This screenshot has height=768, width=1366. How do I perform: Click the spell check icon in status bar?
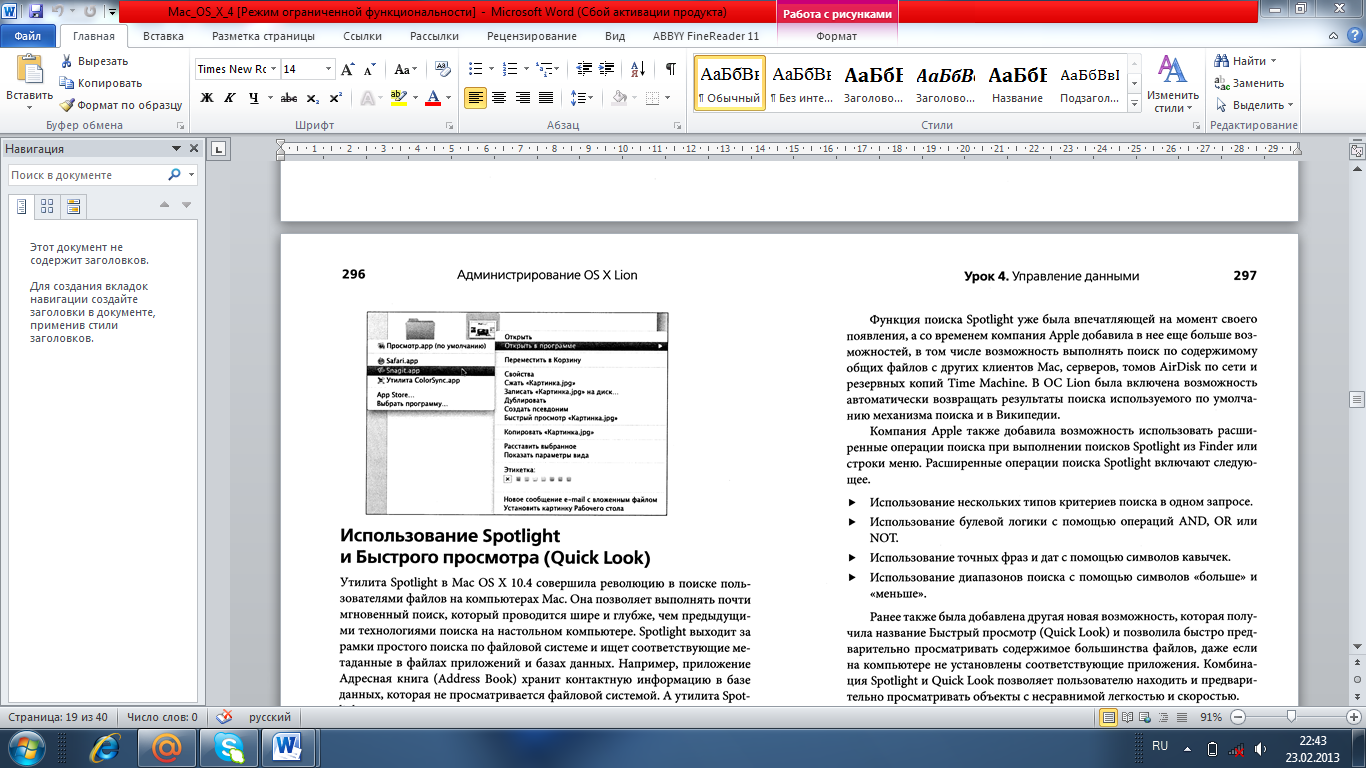click(225, 717)
